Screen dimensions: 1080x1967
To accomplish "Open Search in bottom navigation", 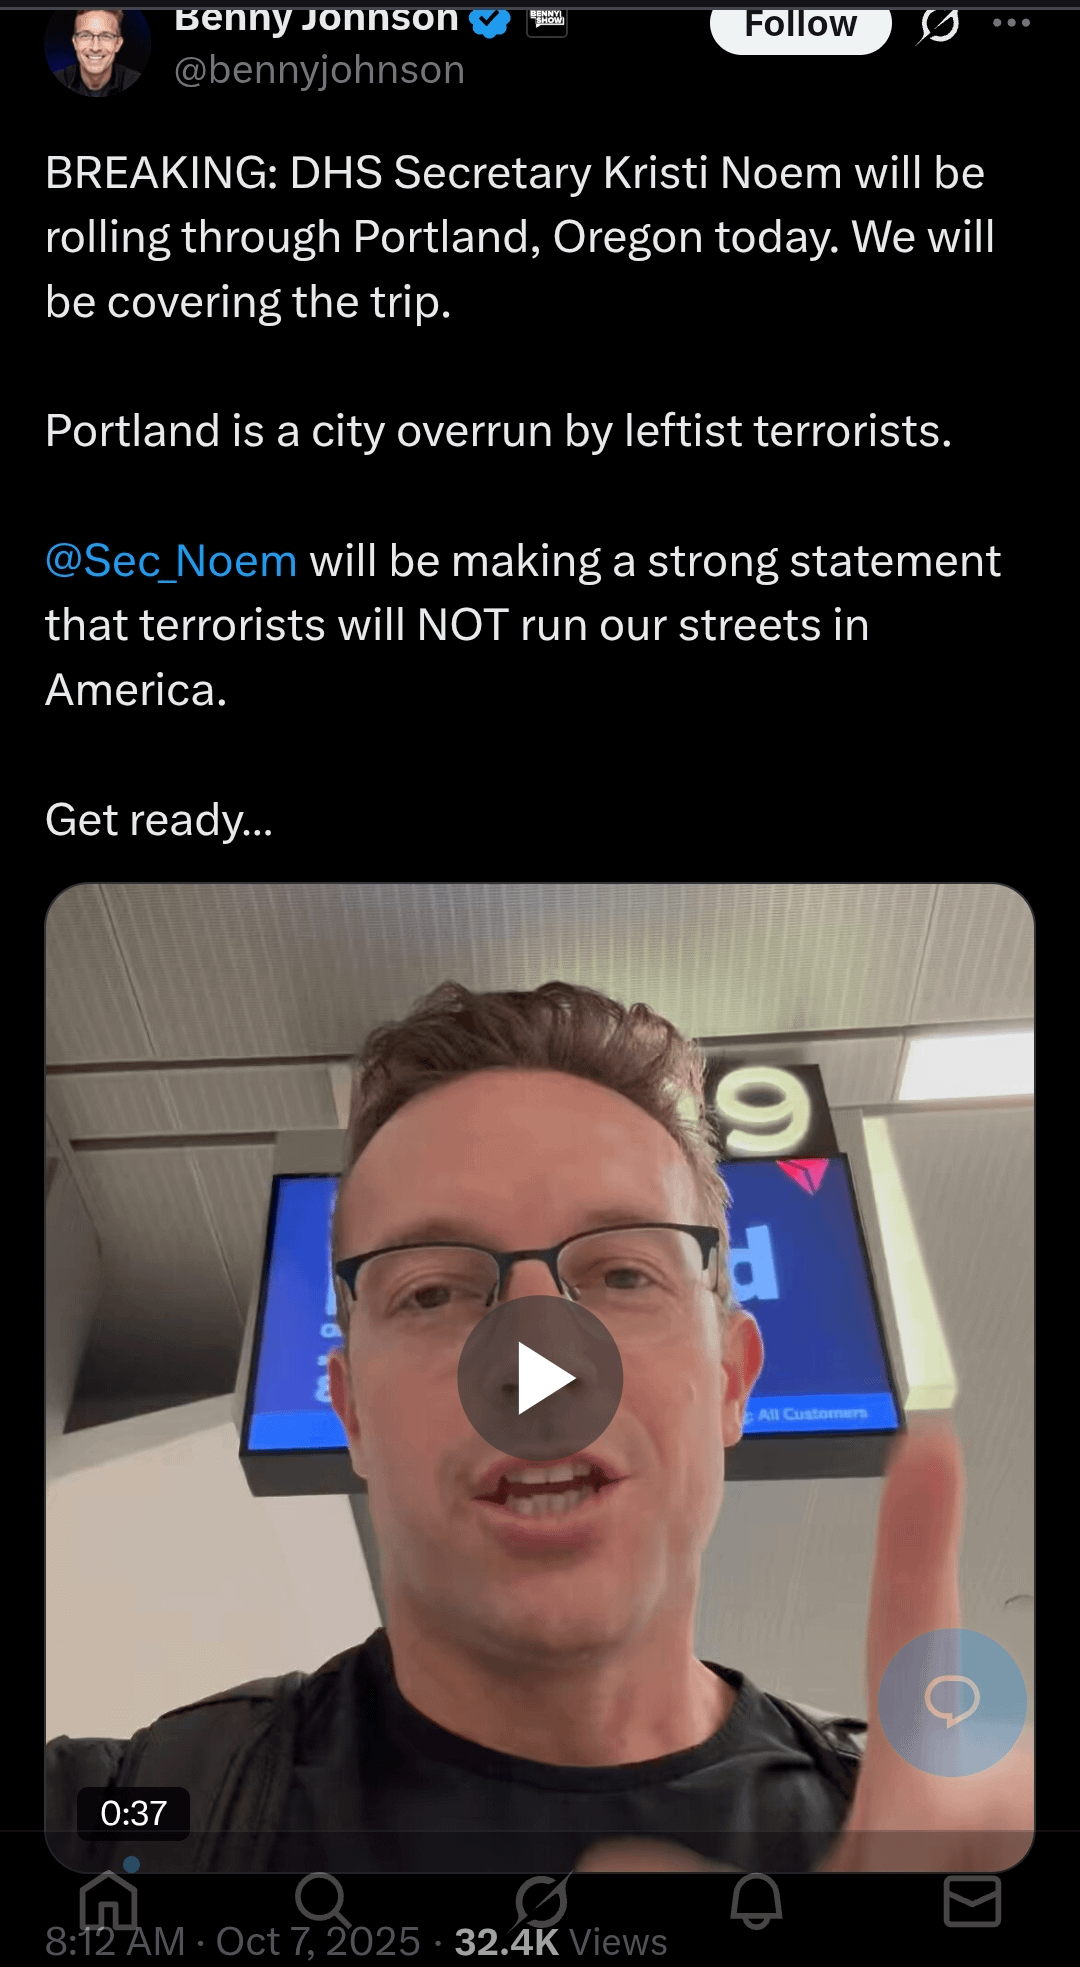I will [x=323, y=1900].
